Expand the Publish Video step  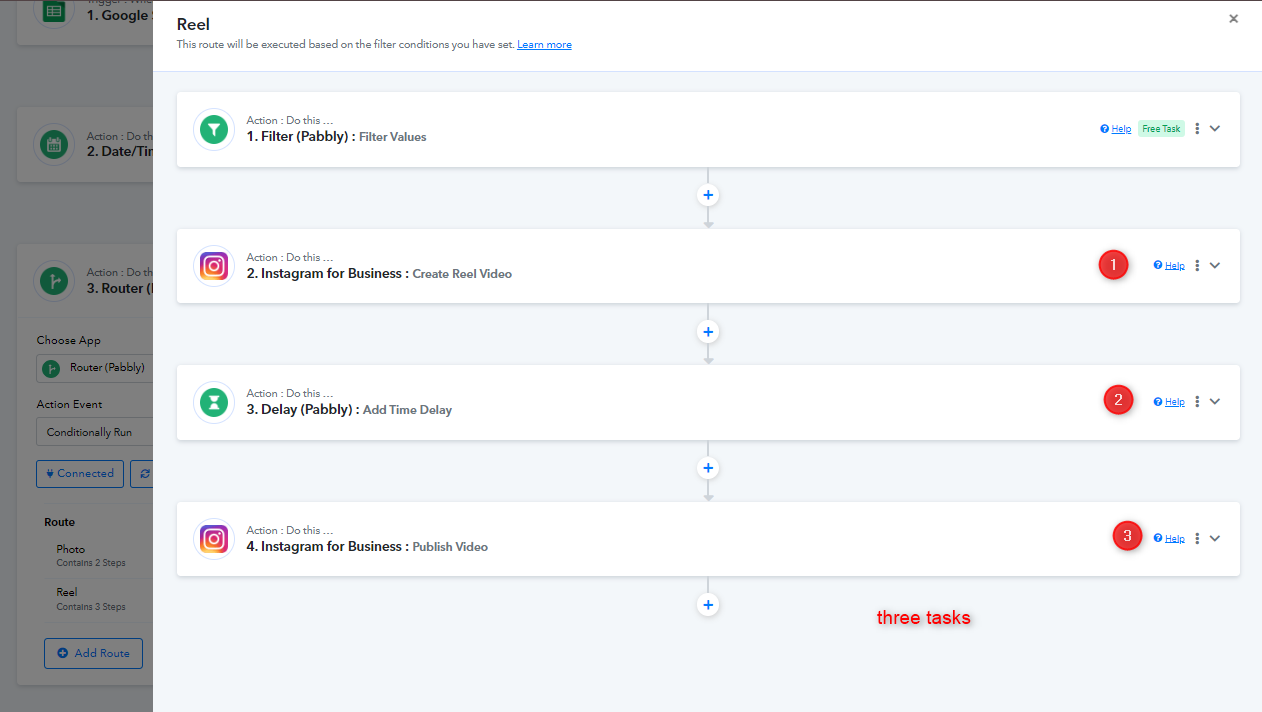[x=1215, y=538]
